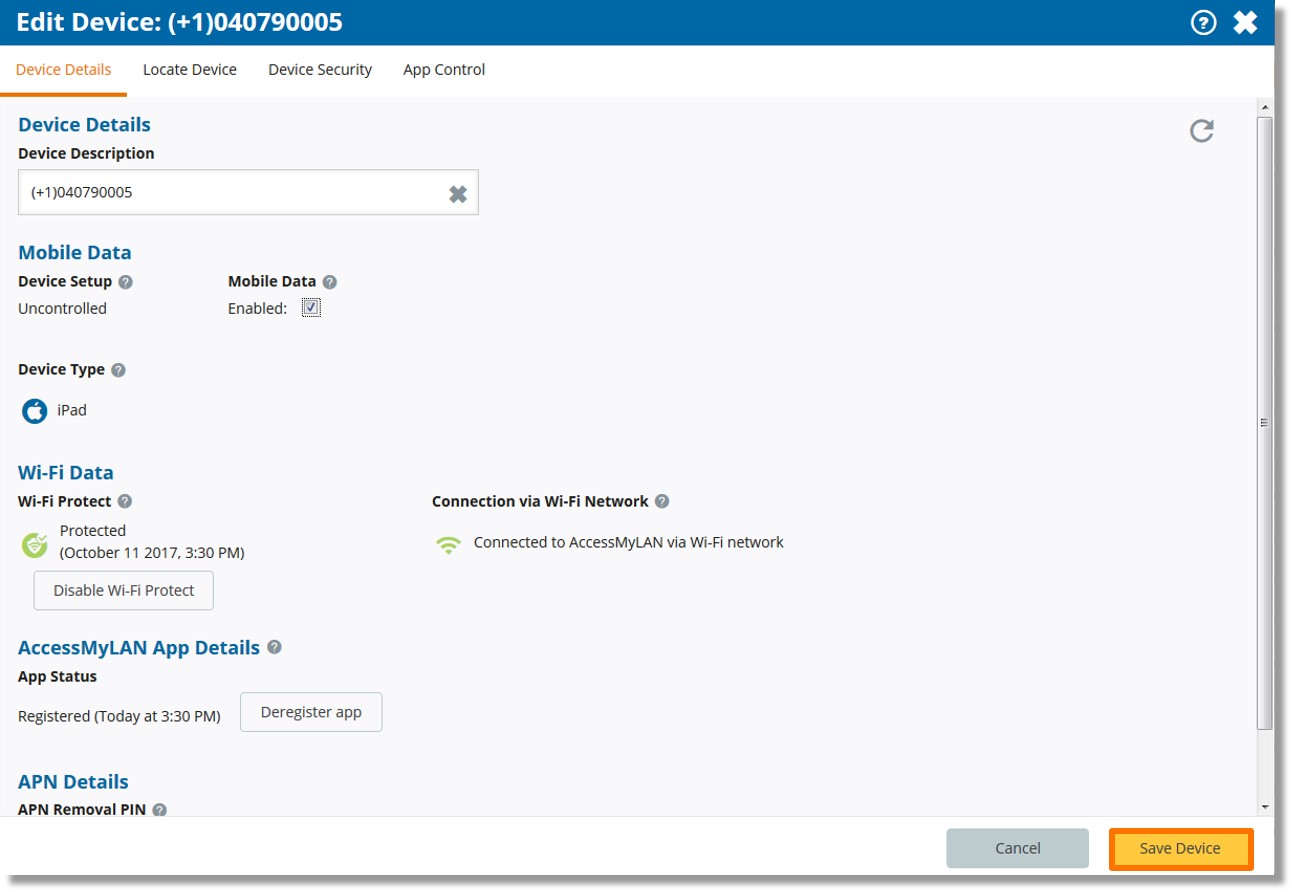Open help for Connection via Wi-Fi Network
The image size is (1293, 893).
(x=661, y=501)
